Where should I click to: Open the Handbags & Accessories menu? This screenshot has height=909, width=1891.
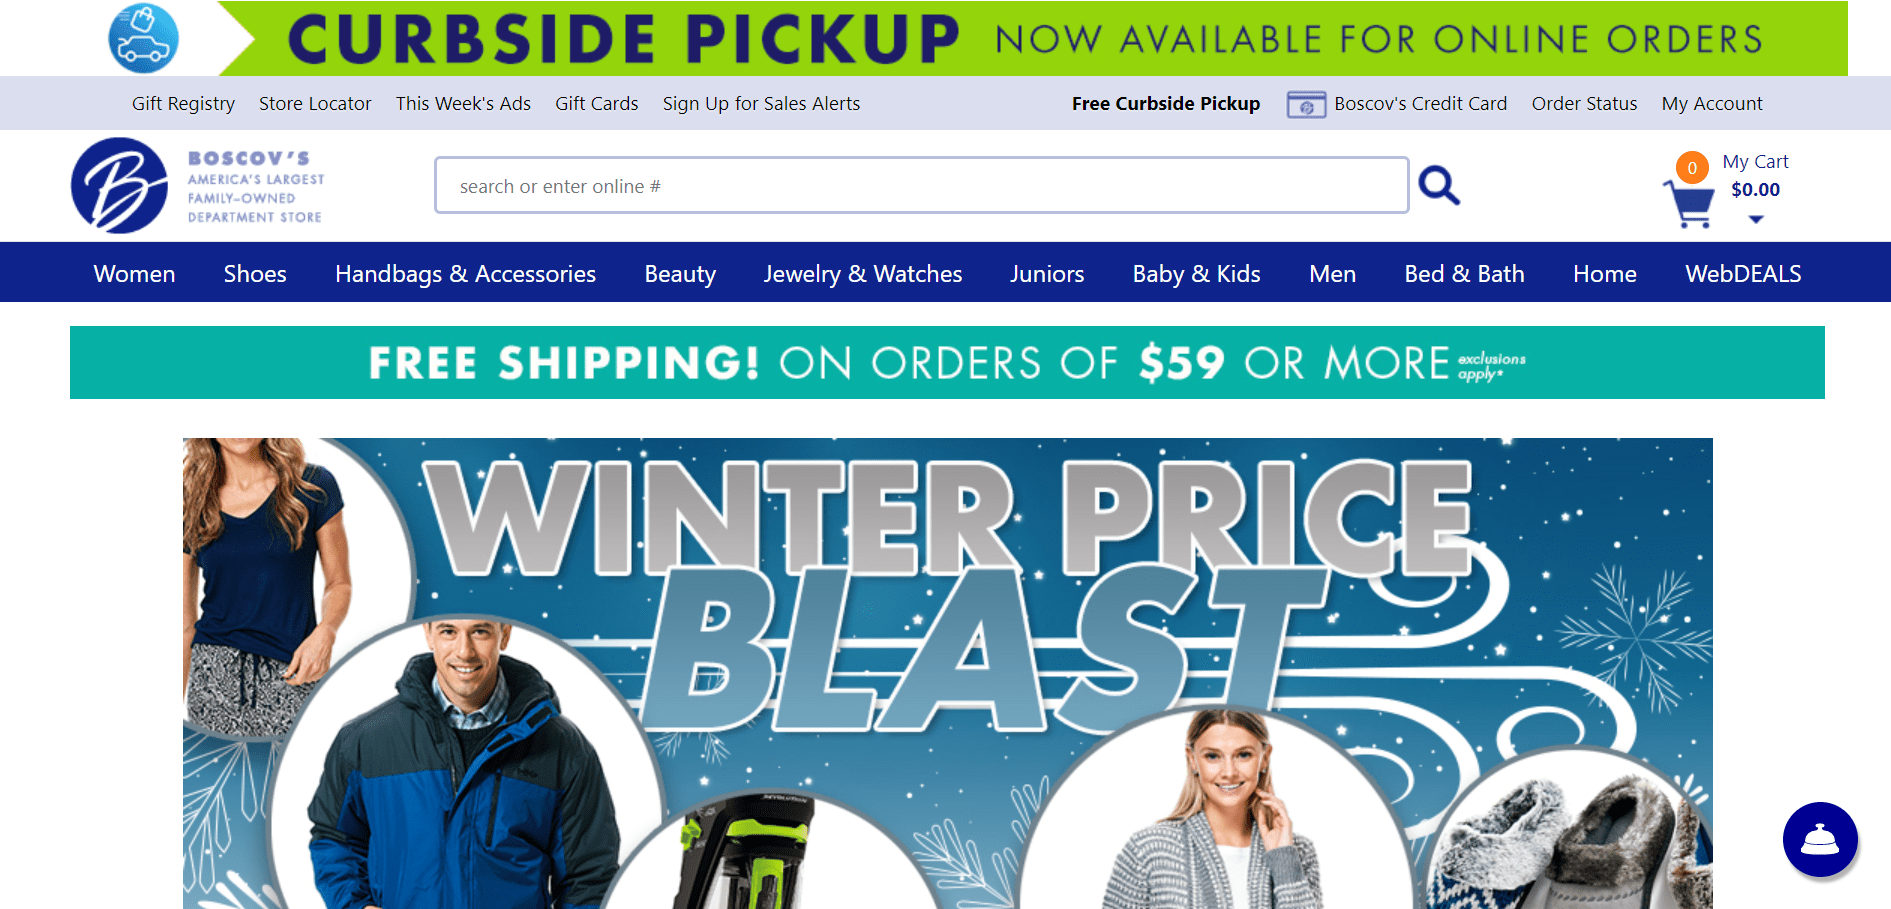coord(465,273)
